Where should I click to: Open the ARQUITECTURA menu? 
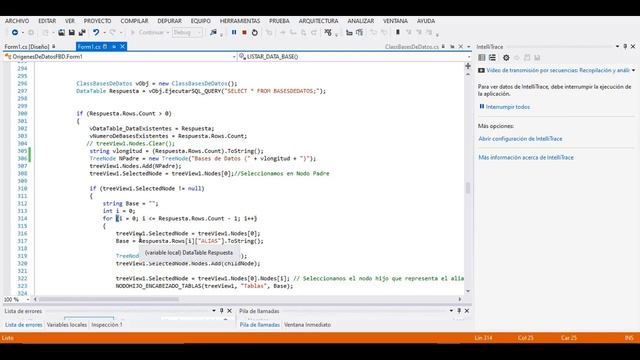(x=318, y=21)
